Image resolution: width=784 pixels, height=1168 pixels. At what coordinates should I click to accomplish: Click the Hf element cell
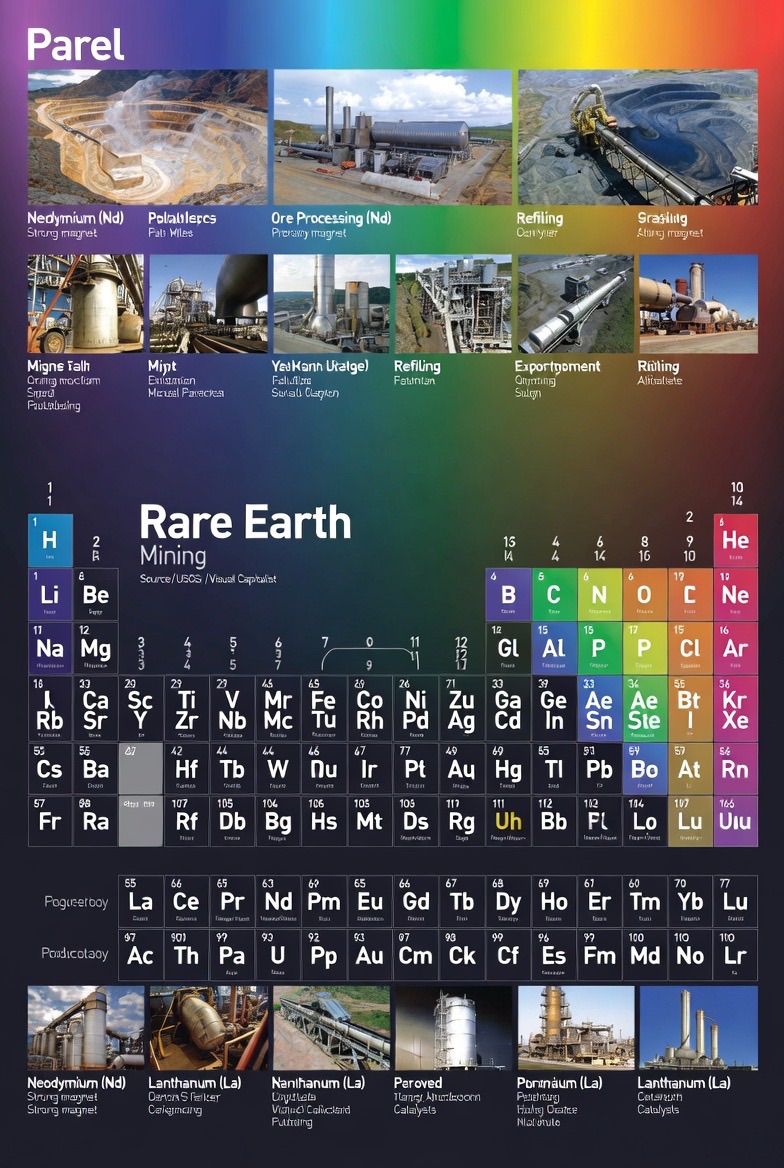click(186, 768)
